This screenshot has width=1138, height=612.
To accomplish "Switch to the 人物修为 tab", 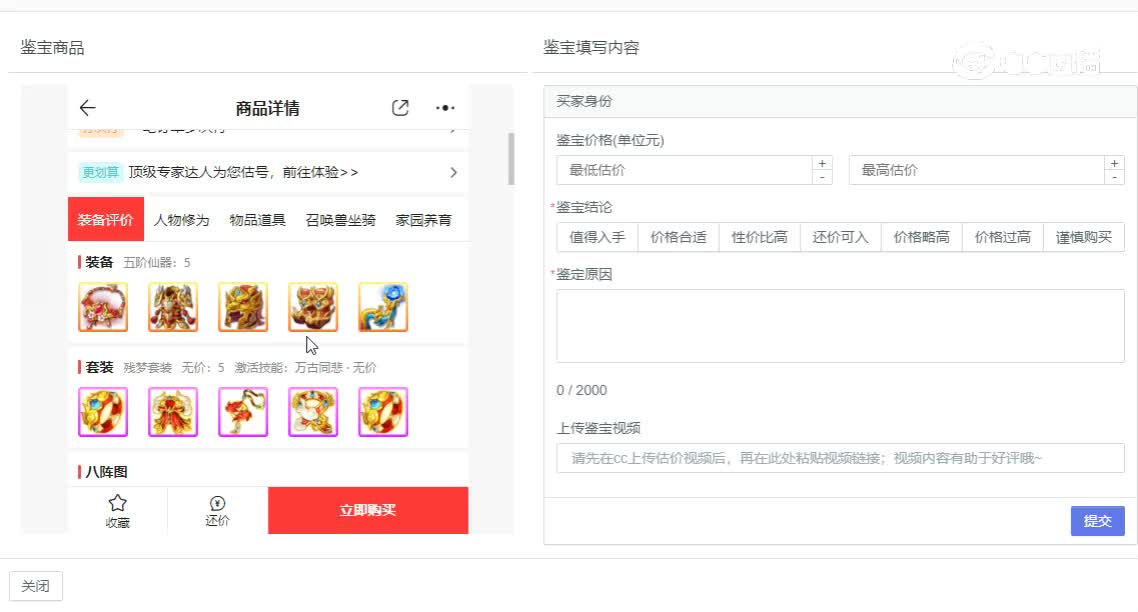I will click(181, 219).
